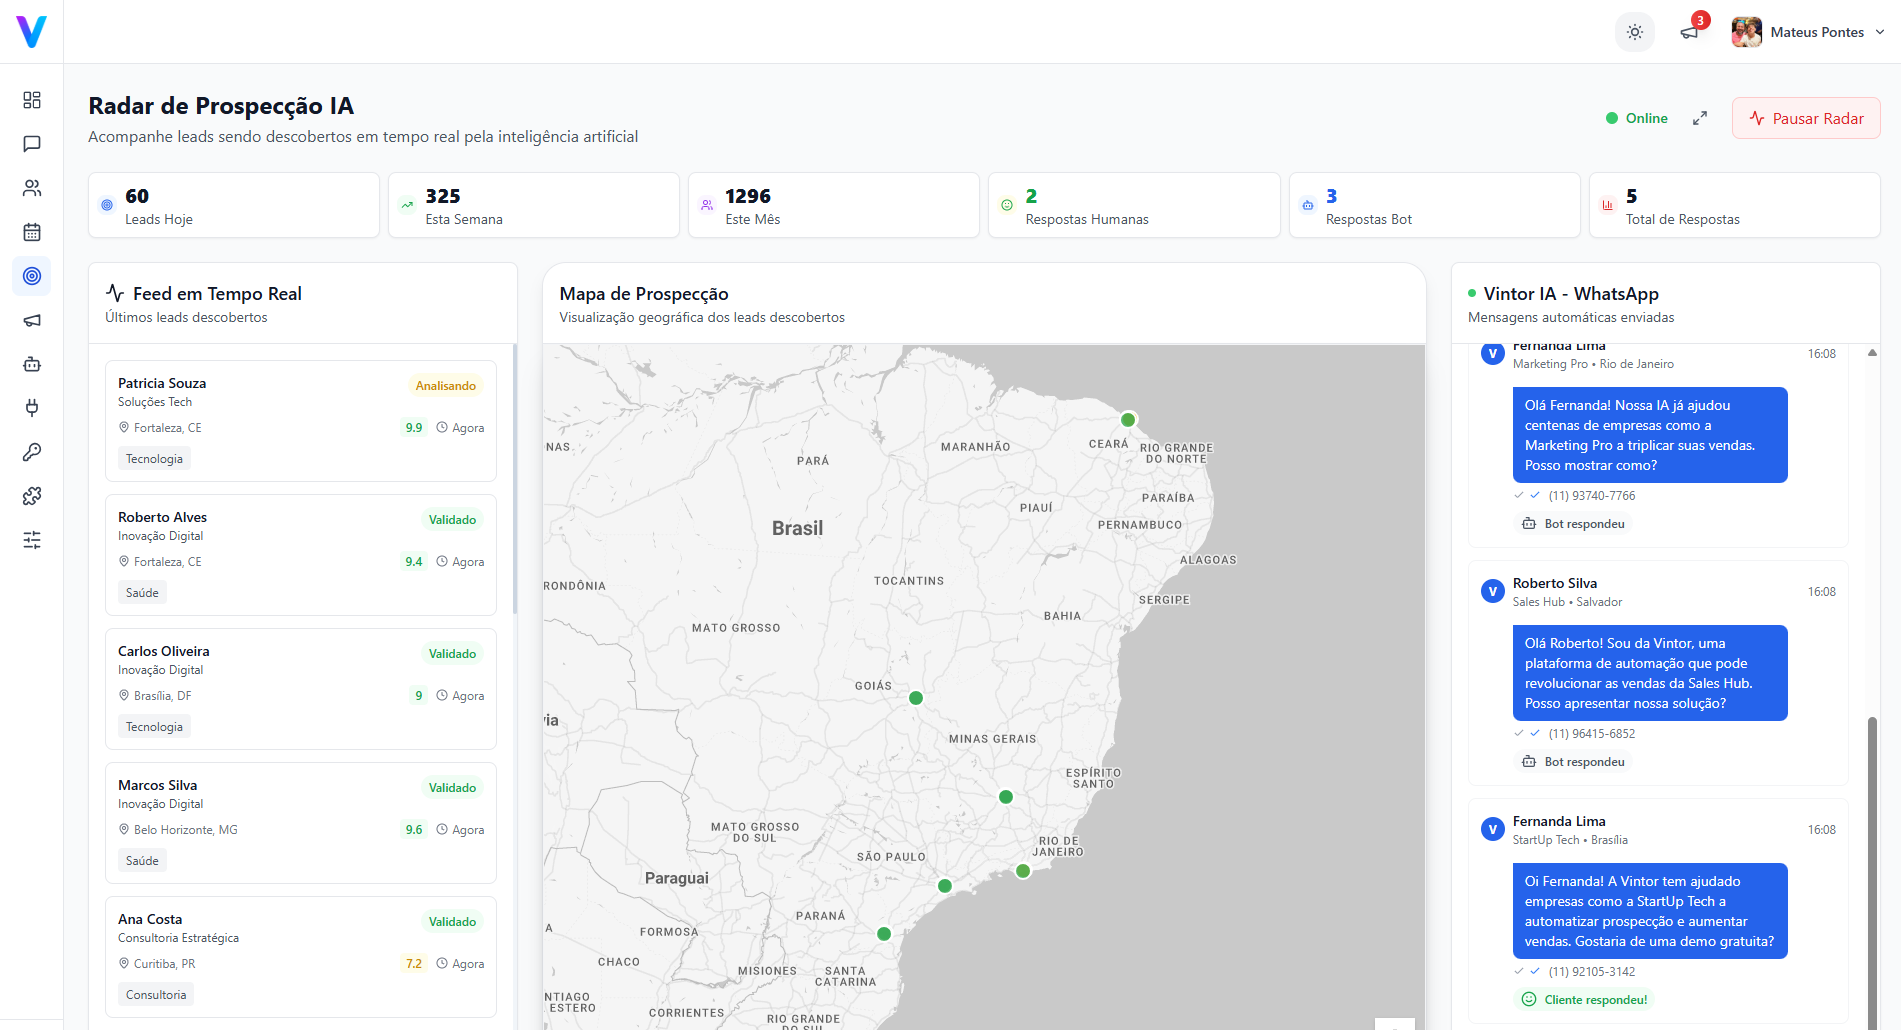The width and height of the screenshot is (1901, 1030).
Task: Click the puzzle piece plugins icon
Action: (x=31, y=495)
